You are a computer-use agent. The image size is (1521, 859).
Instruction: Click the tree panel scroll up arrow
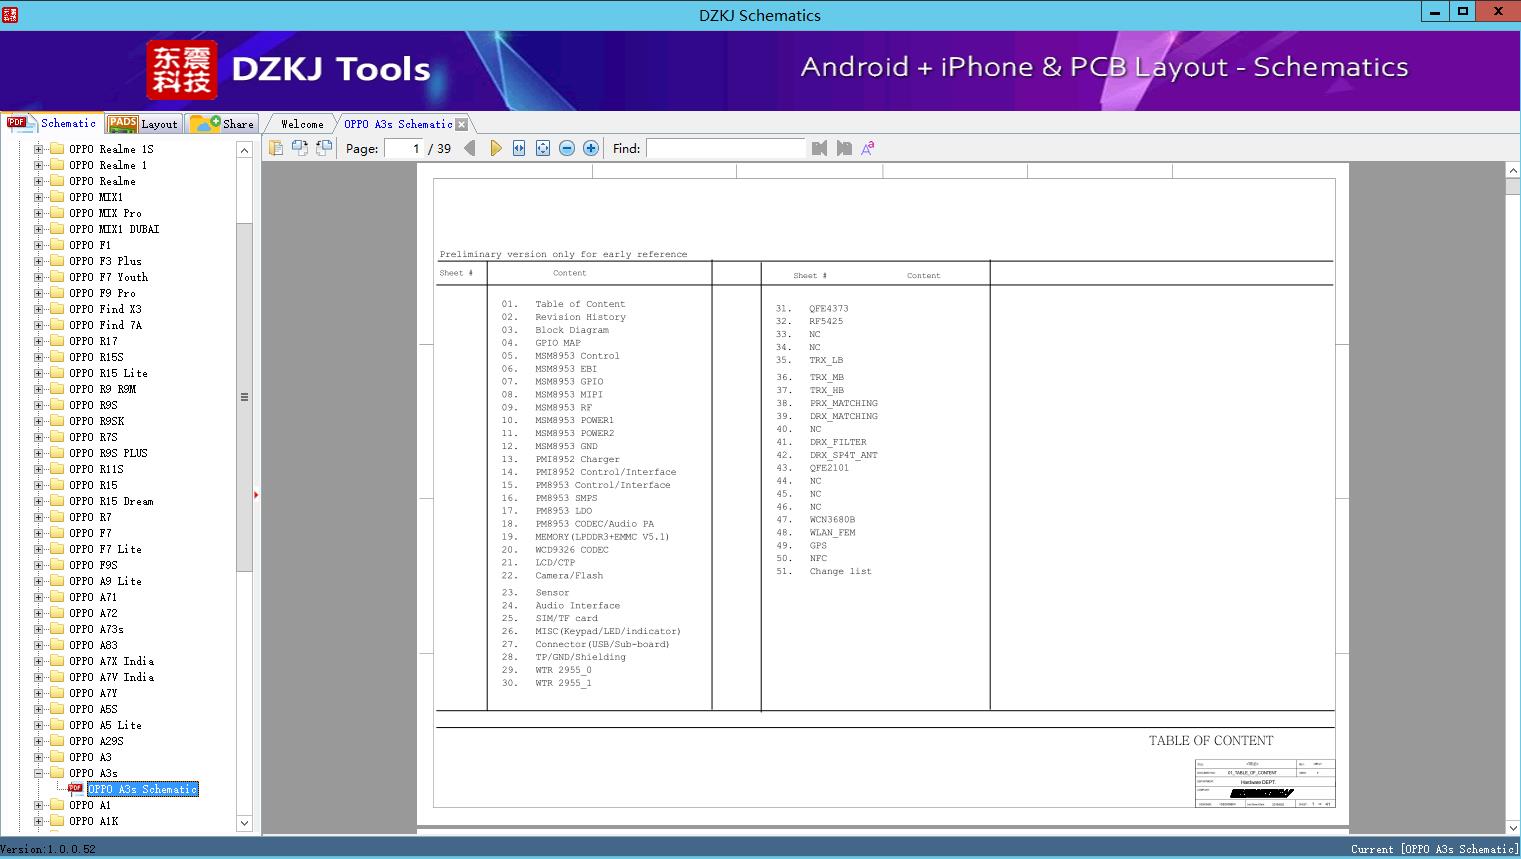tap(244, 150)
